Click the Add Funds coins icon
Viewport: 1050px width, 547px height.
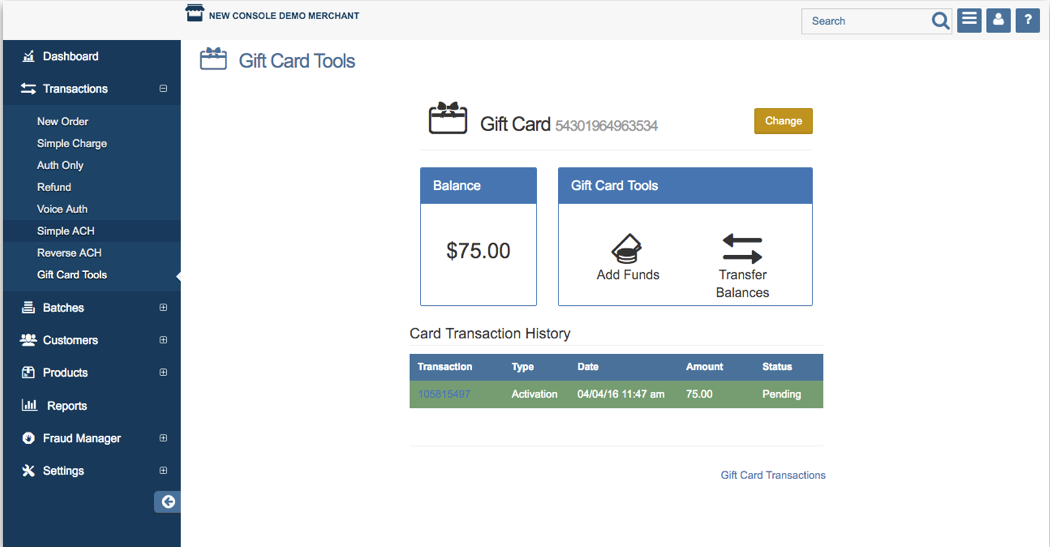[627, 248]
